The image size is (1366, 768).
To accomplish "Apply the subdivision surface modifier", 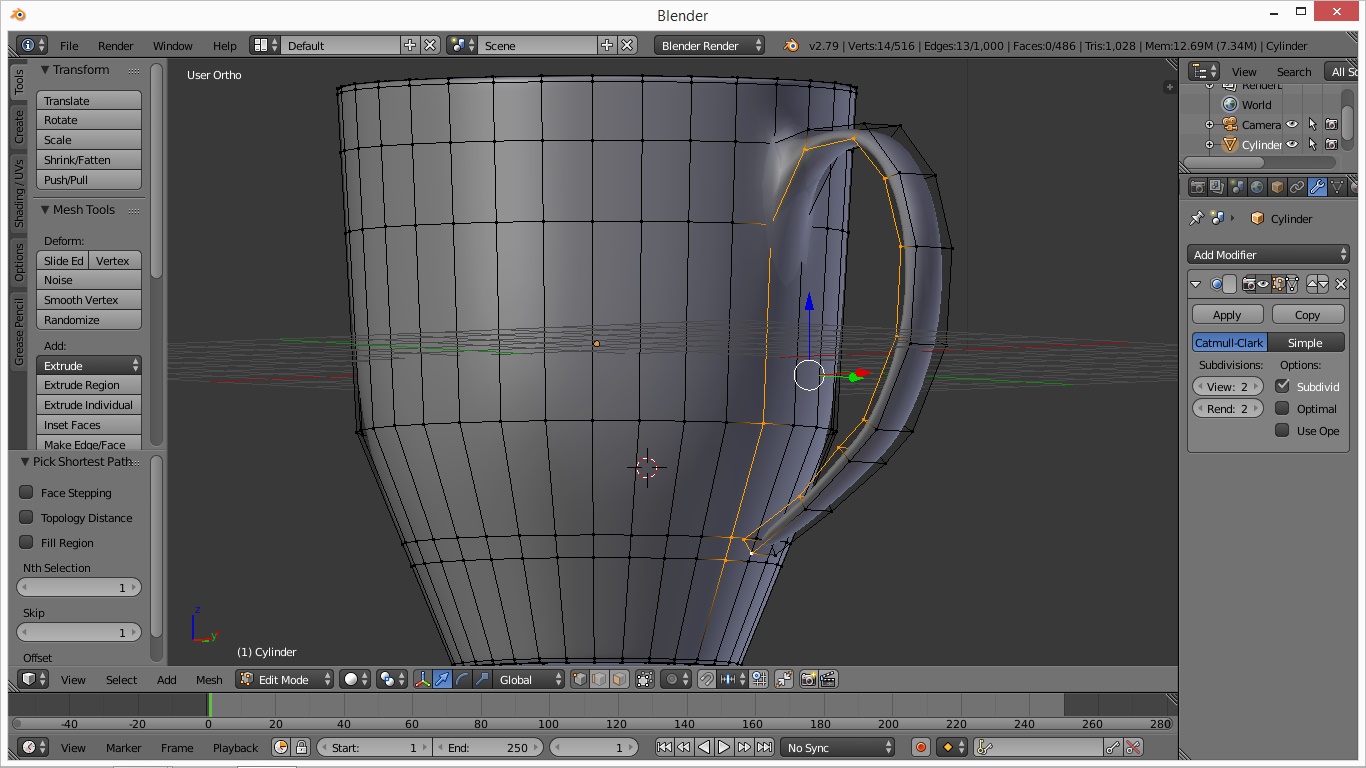I will (x=1226, y=314).
